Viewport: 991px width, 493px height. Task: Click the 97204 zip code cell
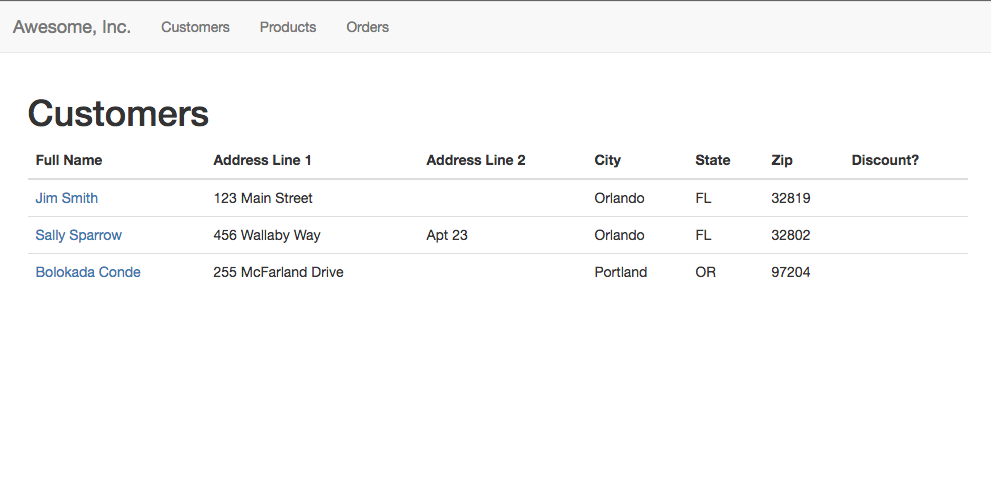tap(791, 272)
